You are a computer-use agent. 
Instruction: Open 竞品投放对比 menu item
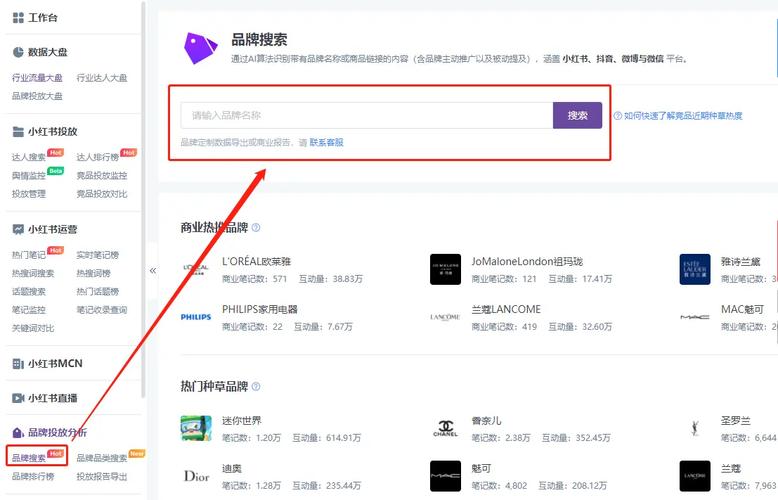coord(102,194)
